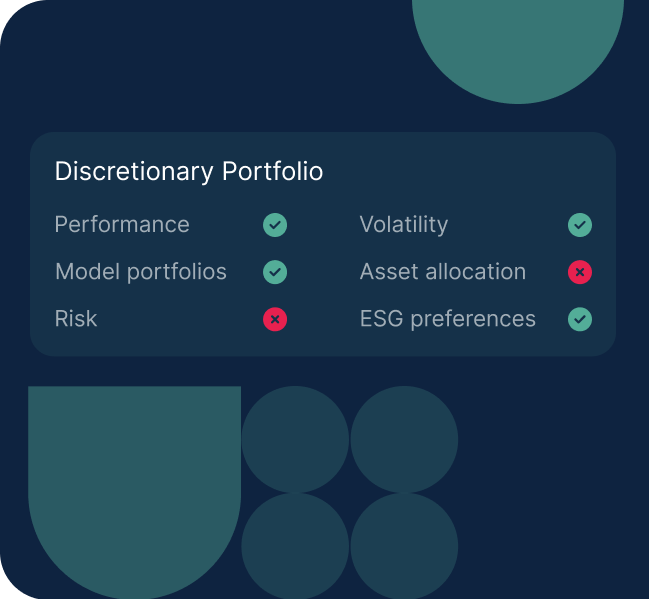Select the Risk label
Screen dimensions: 649x599
click(x=76, y=319)
